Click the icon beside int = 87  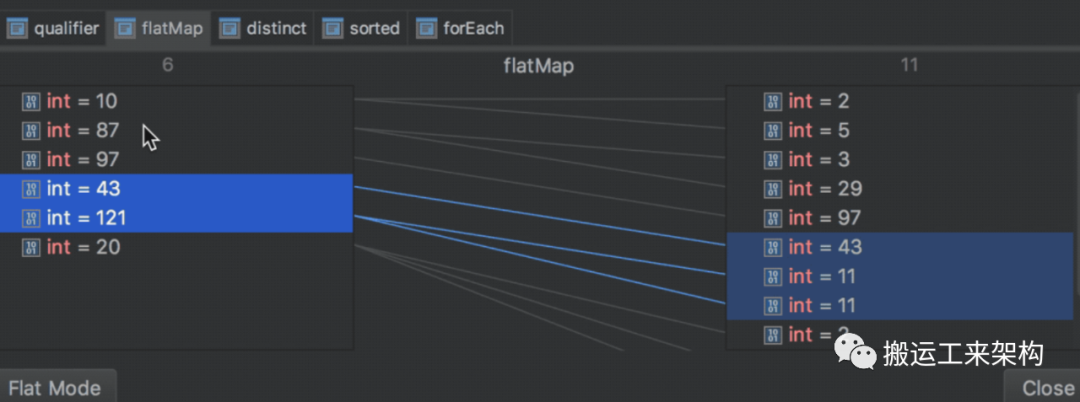click(x=31, y=130)
